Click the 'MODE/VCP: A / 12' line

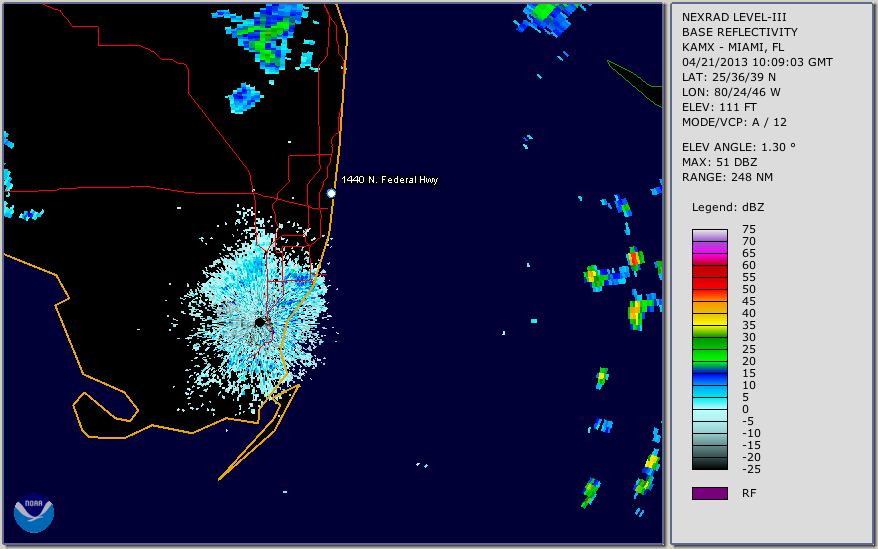(734, 122)
